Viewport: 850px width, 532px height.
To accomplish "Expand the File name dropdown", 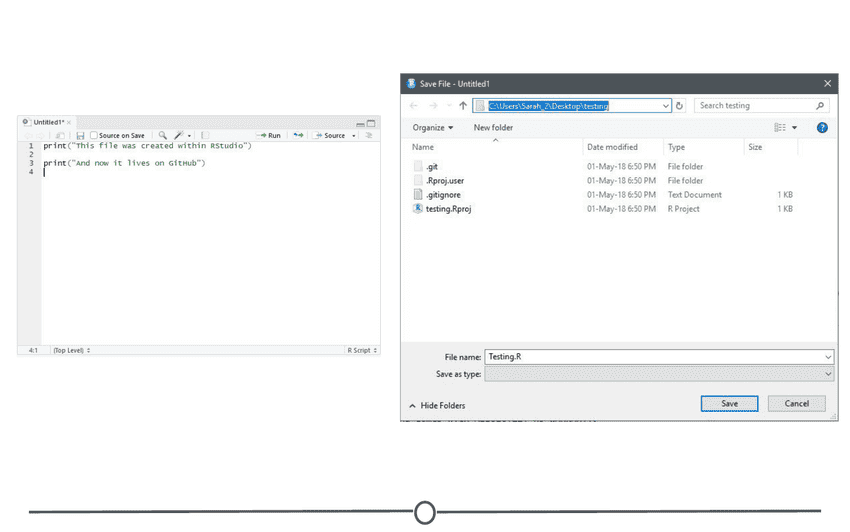I will (828, 357).
